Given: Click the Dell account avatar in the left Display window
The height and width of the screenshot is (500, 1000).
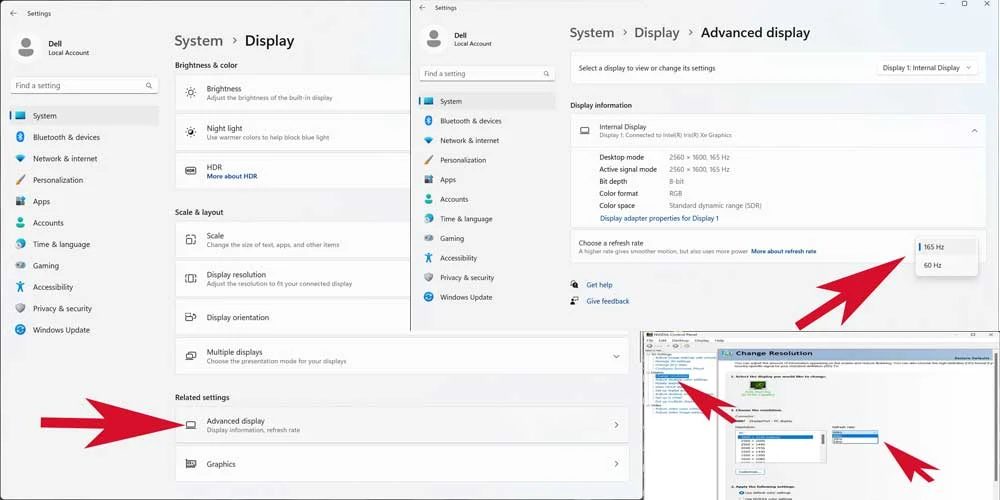Looking at the screenshot, I should (26, 47).
